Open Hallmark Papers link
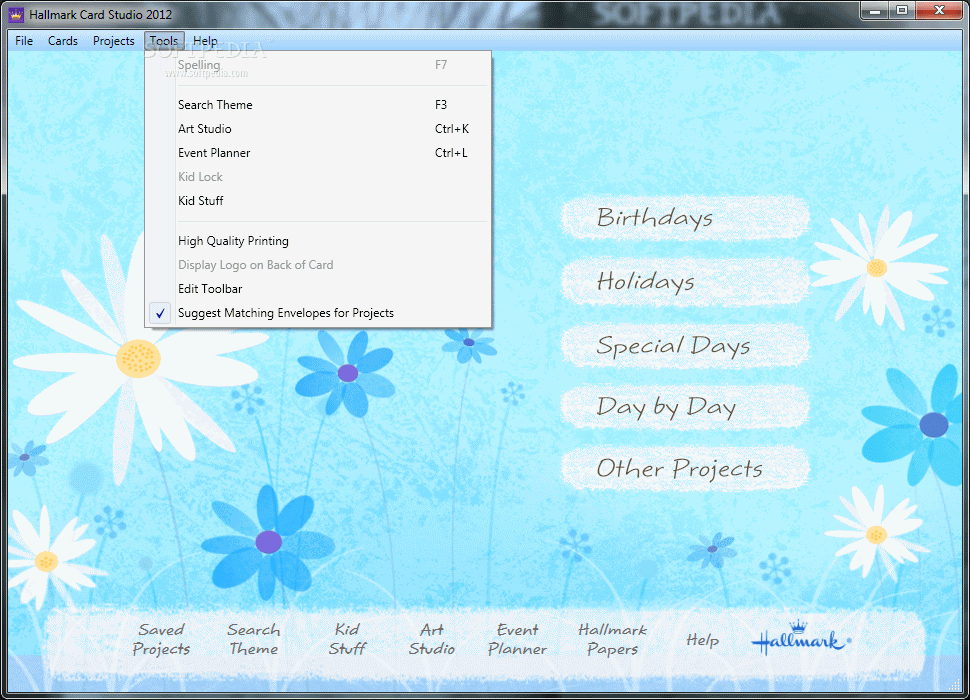The image size is (970, 700). (x=612, y=639)
